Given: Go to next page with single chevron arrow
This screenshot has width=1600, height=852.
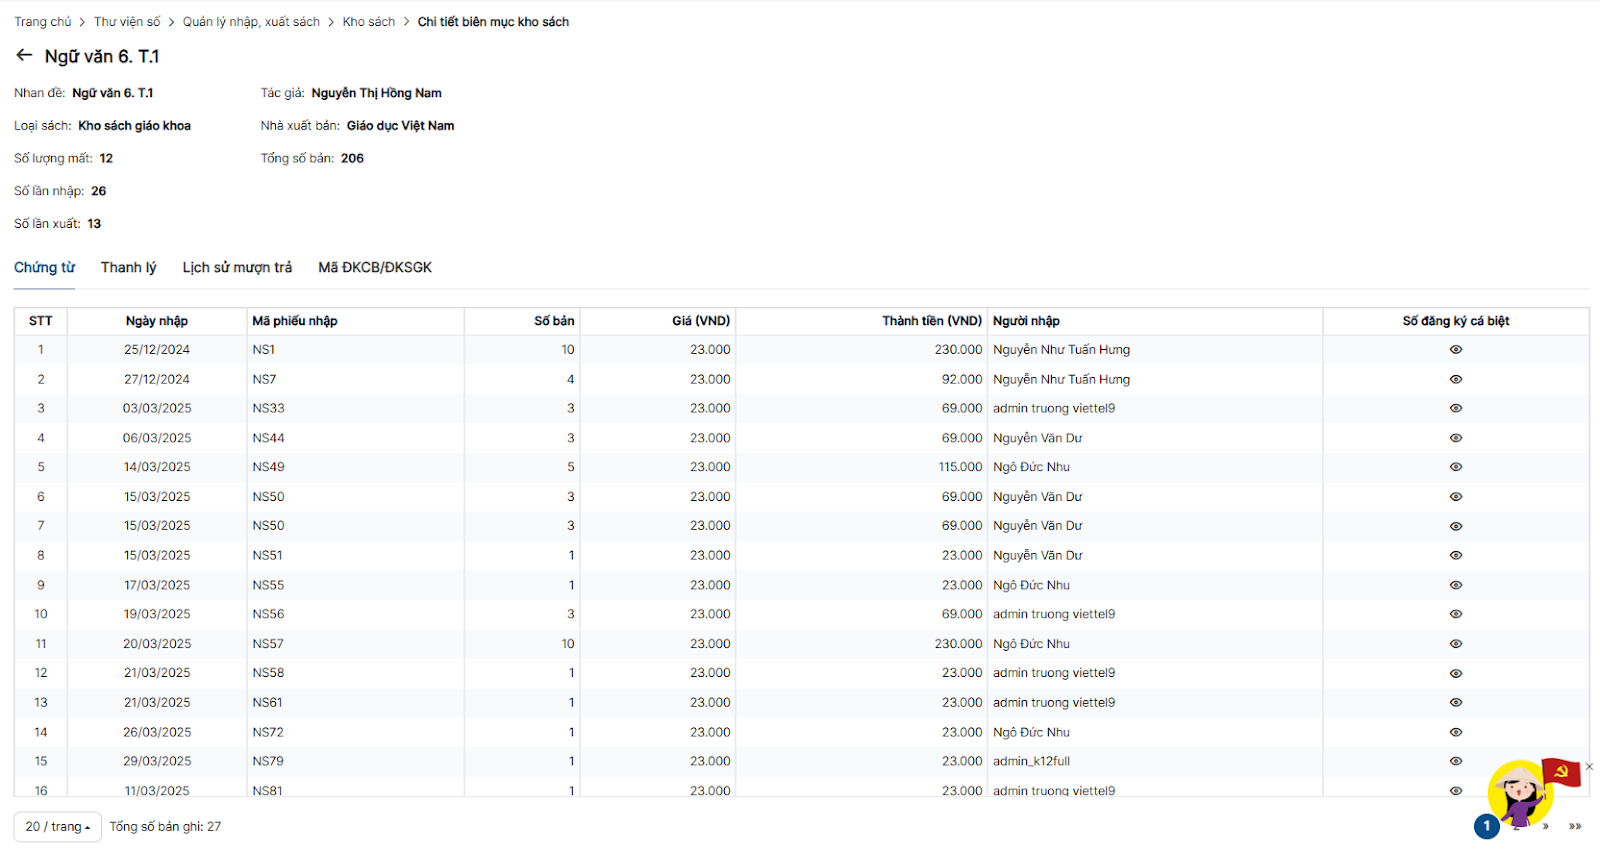Looking at the screenshot, I should click(1546, 827).
